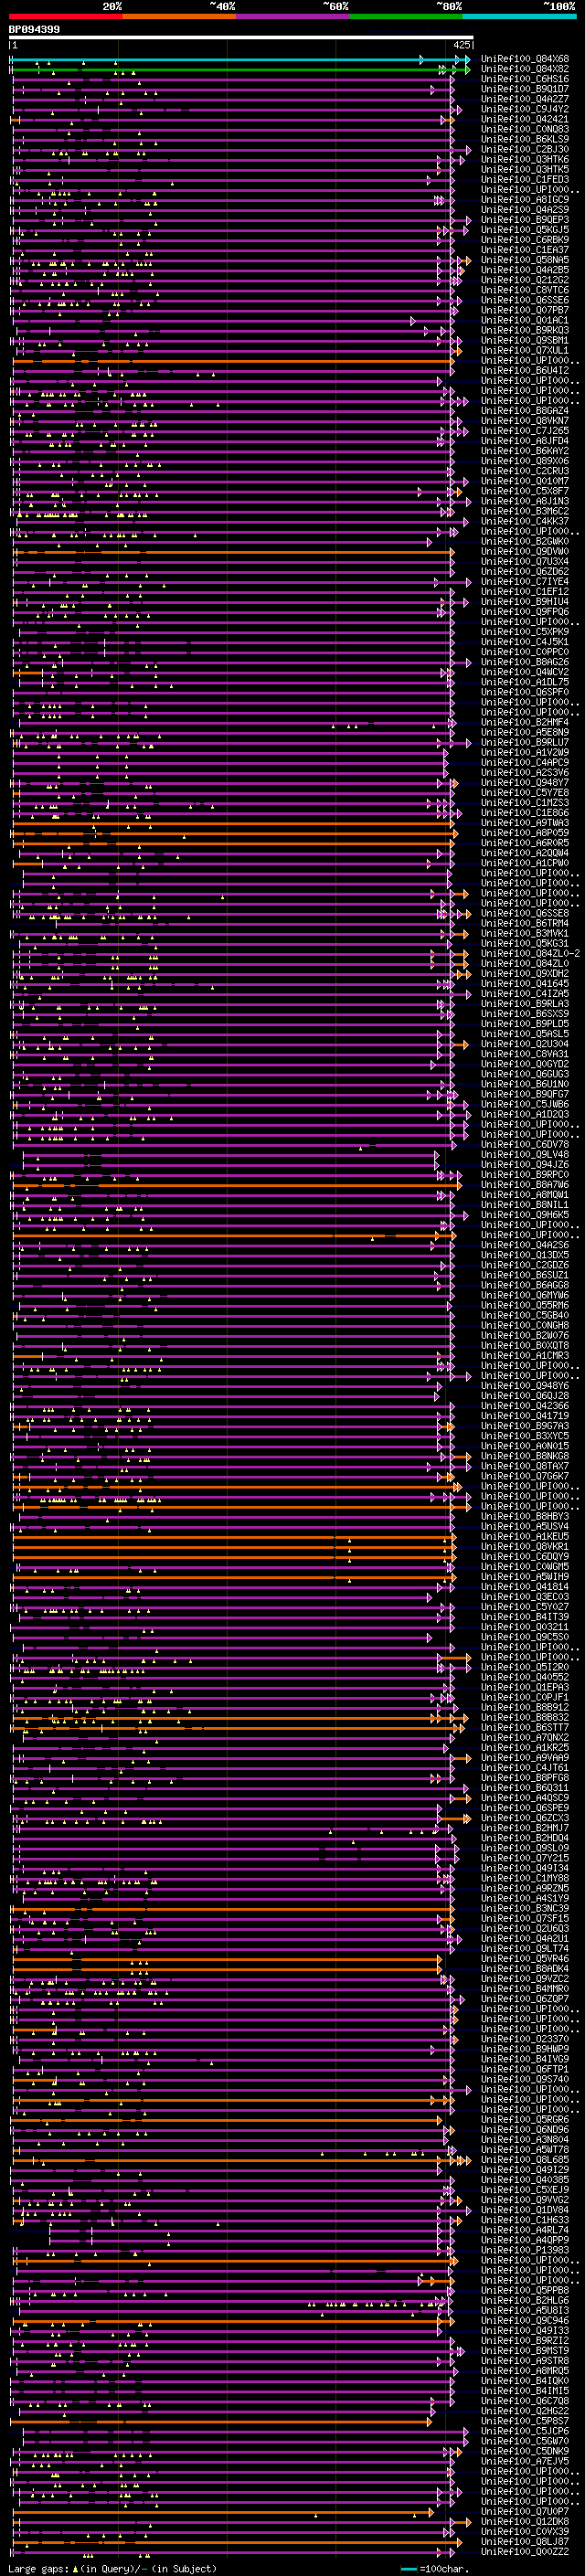
Task: Select label UniRef100_Q9XDH2
Action: pyautogui.click(x=525, y=973)
